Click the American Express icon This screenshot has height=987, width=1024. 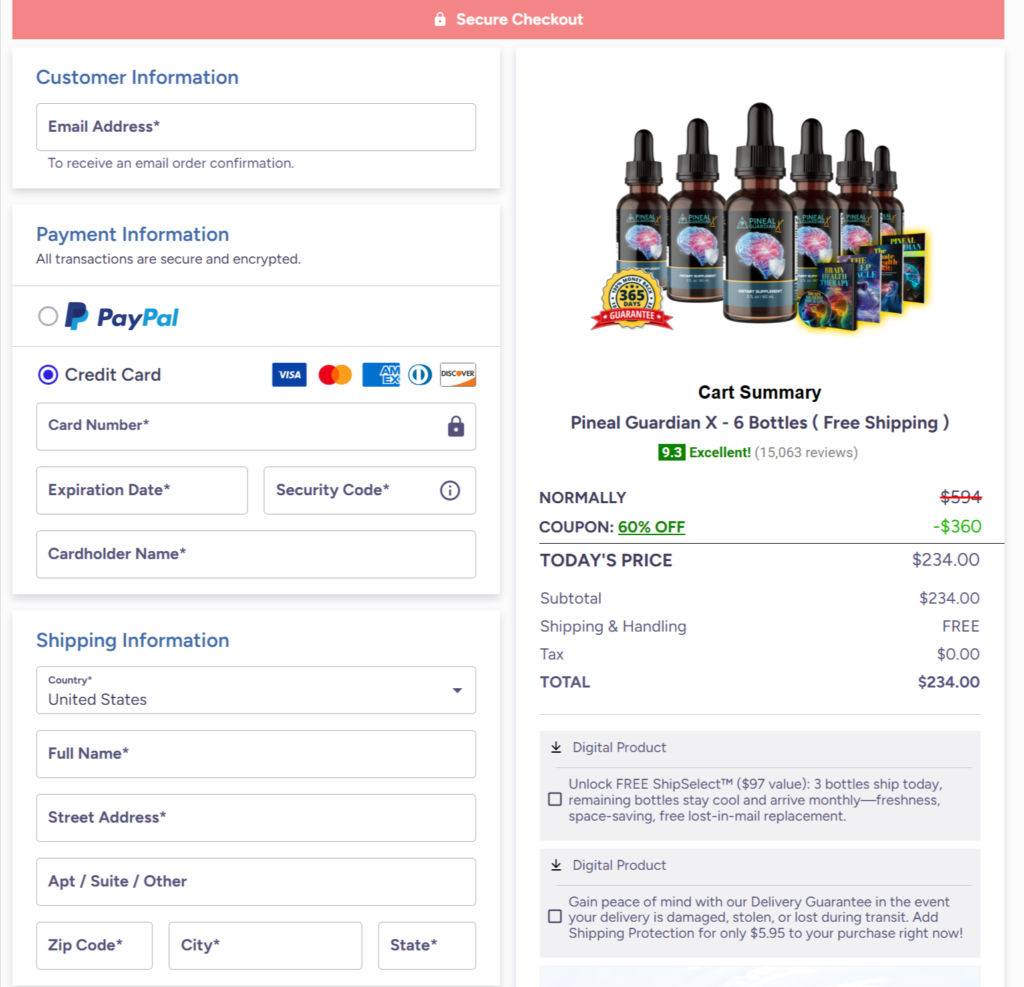pos(381,375)
